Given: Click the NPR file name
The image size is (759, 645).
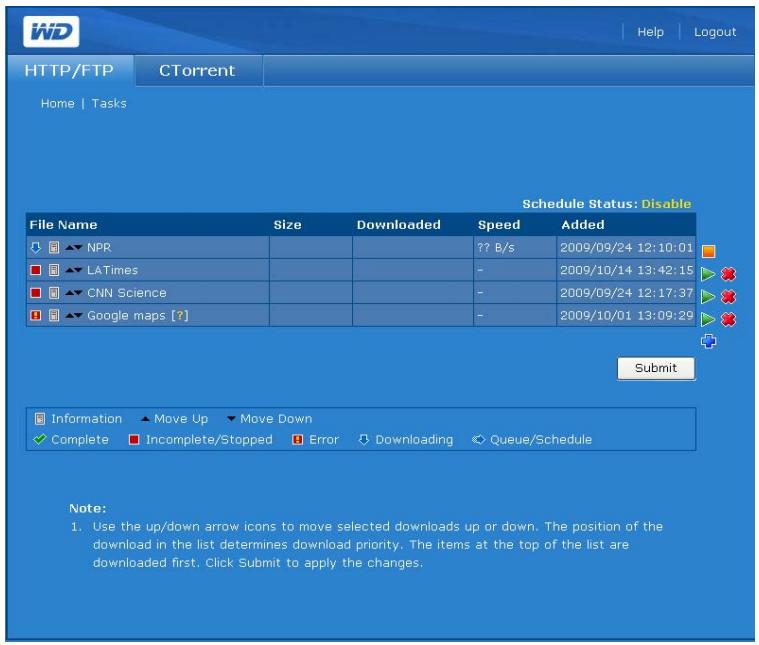Looking at the screenshot, I should pos(99,248).
